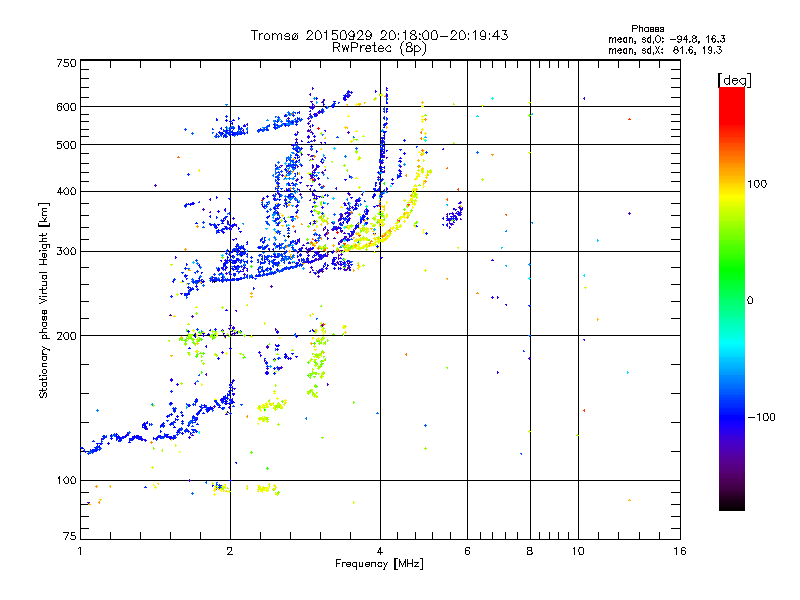Click the '[deg]' colorbar unit label
The height and width of the screenshot is (600, 800).
pyautogui.click(x=734, y=80)
